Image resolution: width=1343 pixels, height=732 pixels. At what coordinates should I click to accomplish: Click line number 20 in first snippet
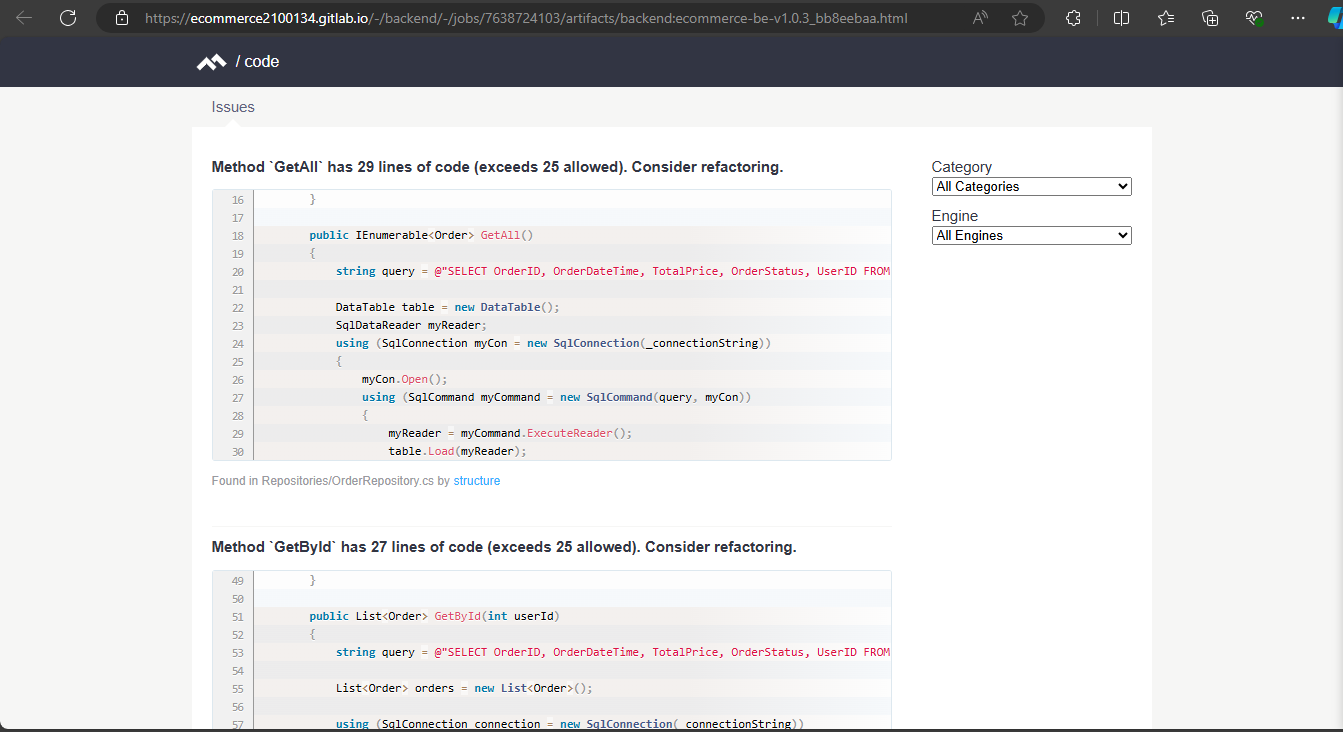(237, 271)
